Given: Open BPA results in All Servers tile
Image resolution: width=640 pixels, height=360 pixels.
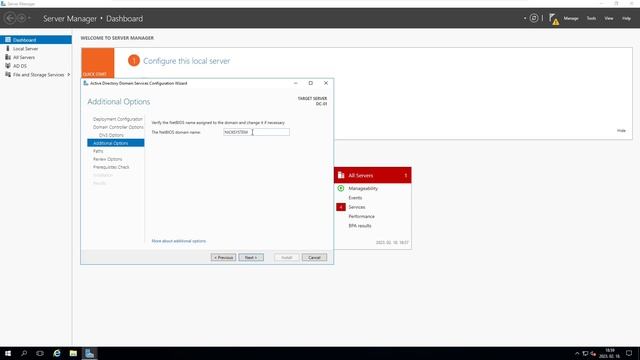Looking at the screenshot, I should tap(360, 226).
